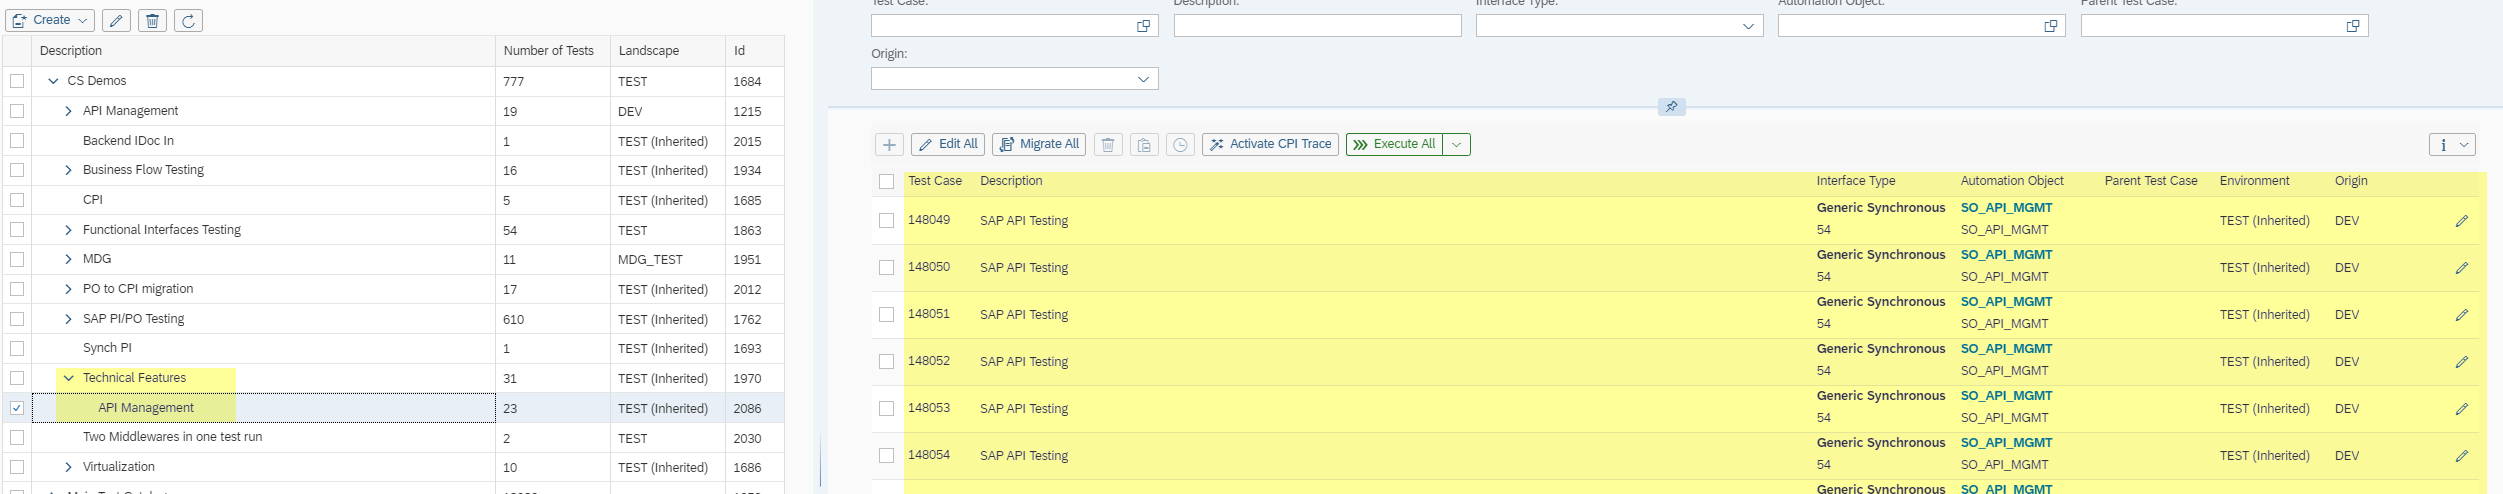2503x494 pixels.
Task: Click the pencil edit icon beside Create
Action: point(116,21)
